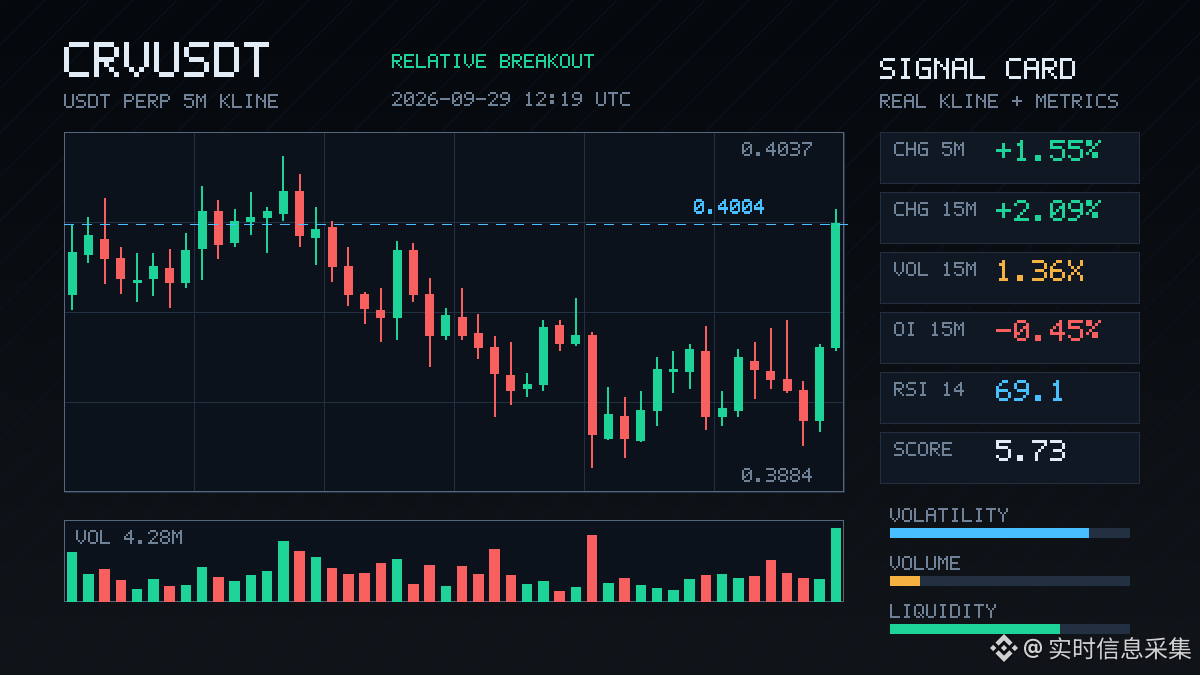Select the VOL 15M 1.36X card
This screenshot has width=1200, height=675.
(x=1009, y=278)
